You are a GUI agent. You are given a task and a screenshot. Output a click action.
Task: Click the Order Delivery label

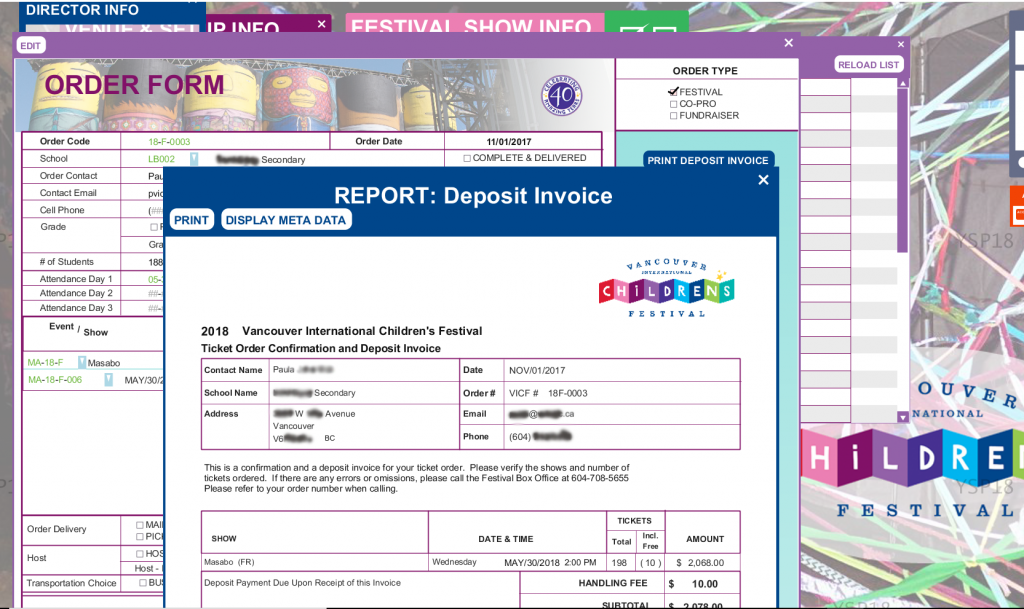56,529
